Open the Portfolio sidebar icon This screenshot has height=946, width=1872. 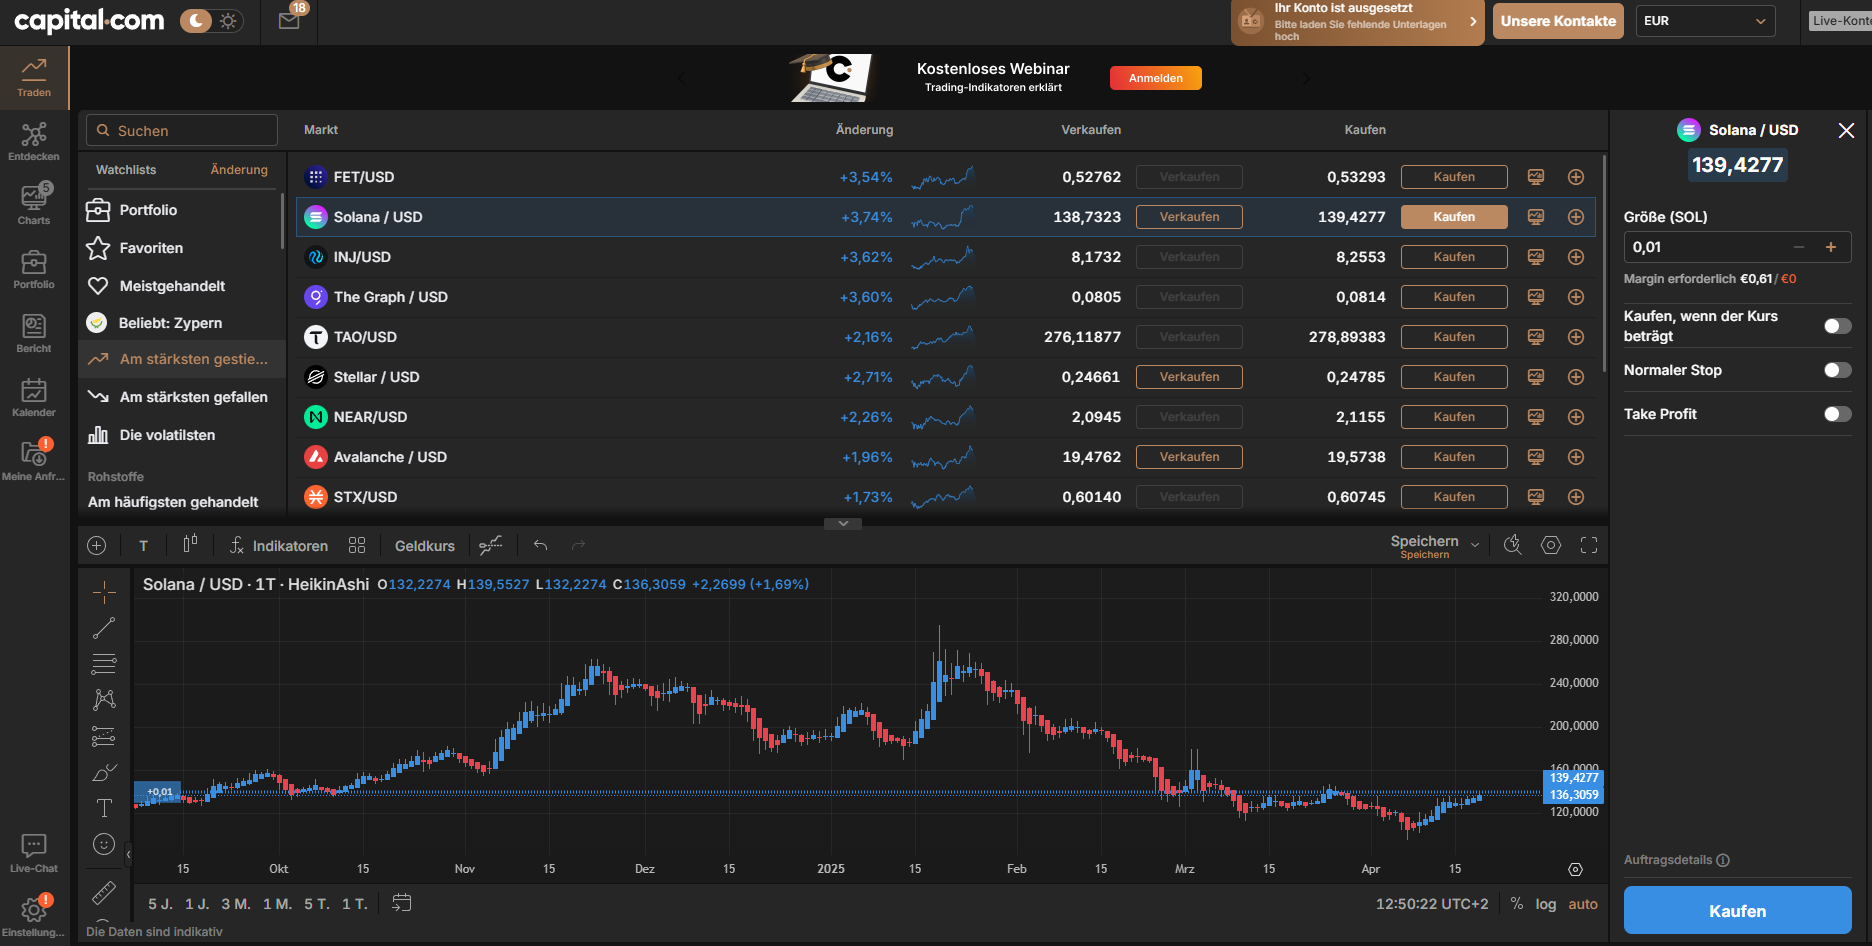click(34, 269)
